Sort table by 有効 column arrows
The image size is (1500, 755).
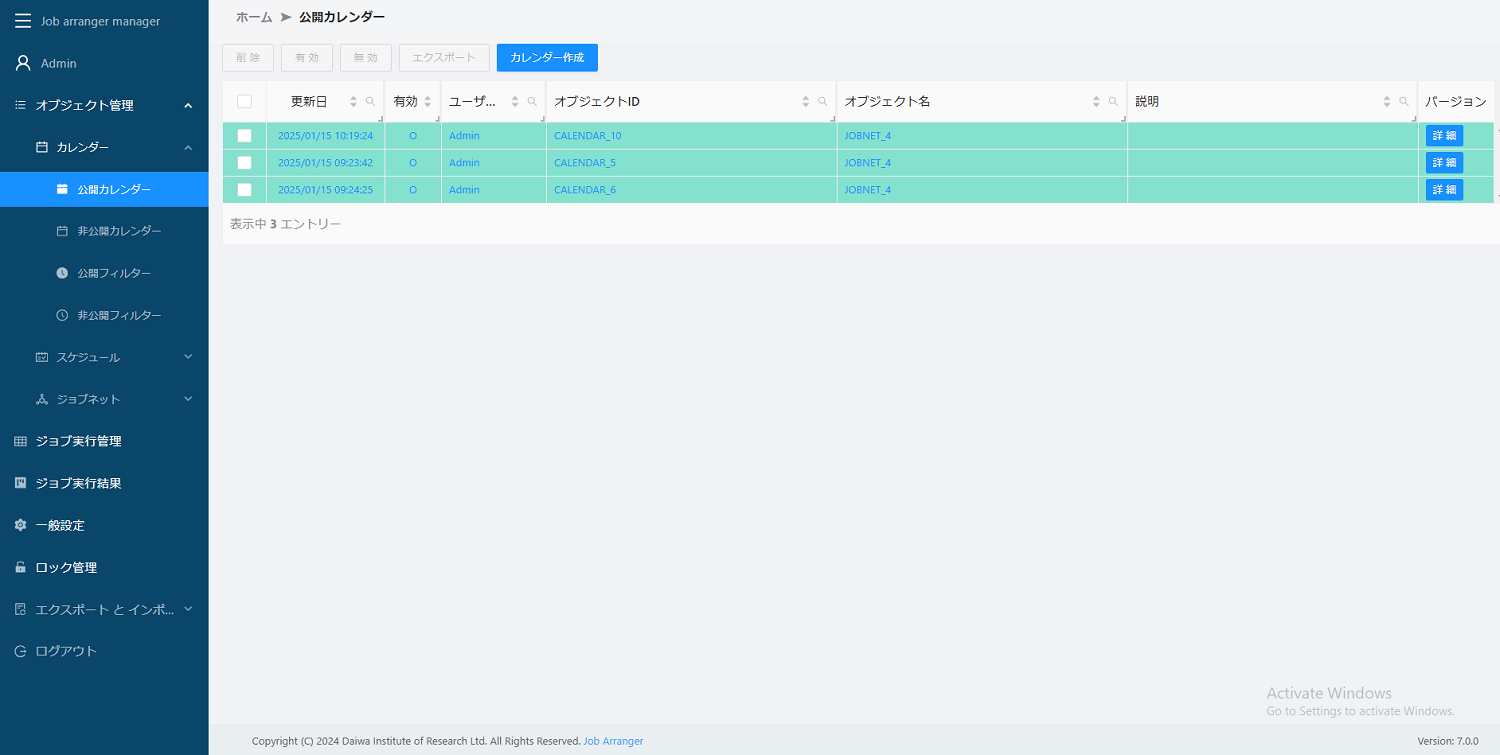tap(428, 102)
